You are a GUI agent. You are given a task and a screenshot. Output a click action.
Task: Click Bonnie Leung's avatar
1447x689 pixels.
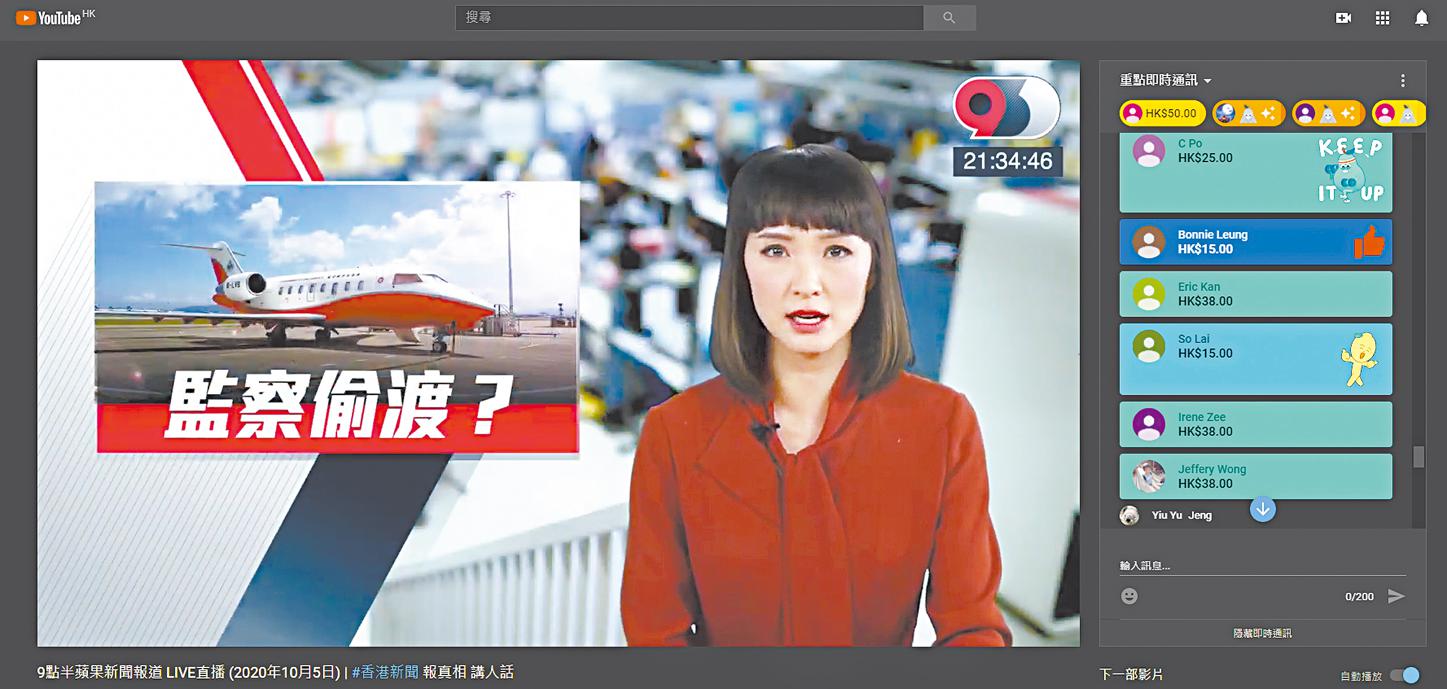pos(1149,242)
